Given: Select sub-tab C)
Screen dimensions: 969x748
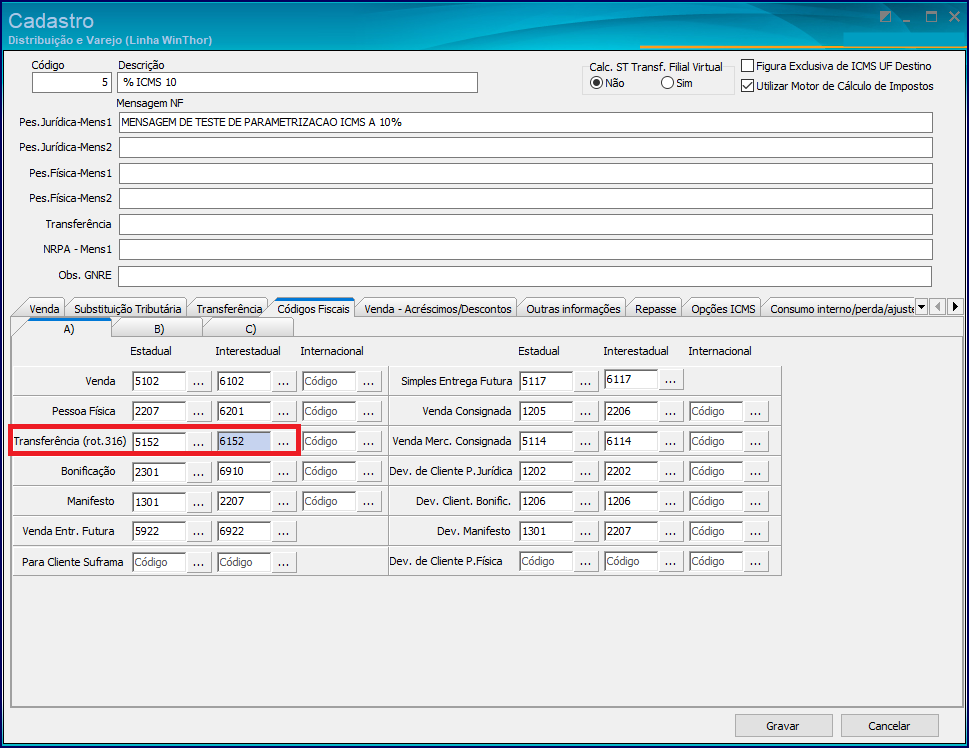Looking at the screenshot, I should 250,329.
